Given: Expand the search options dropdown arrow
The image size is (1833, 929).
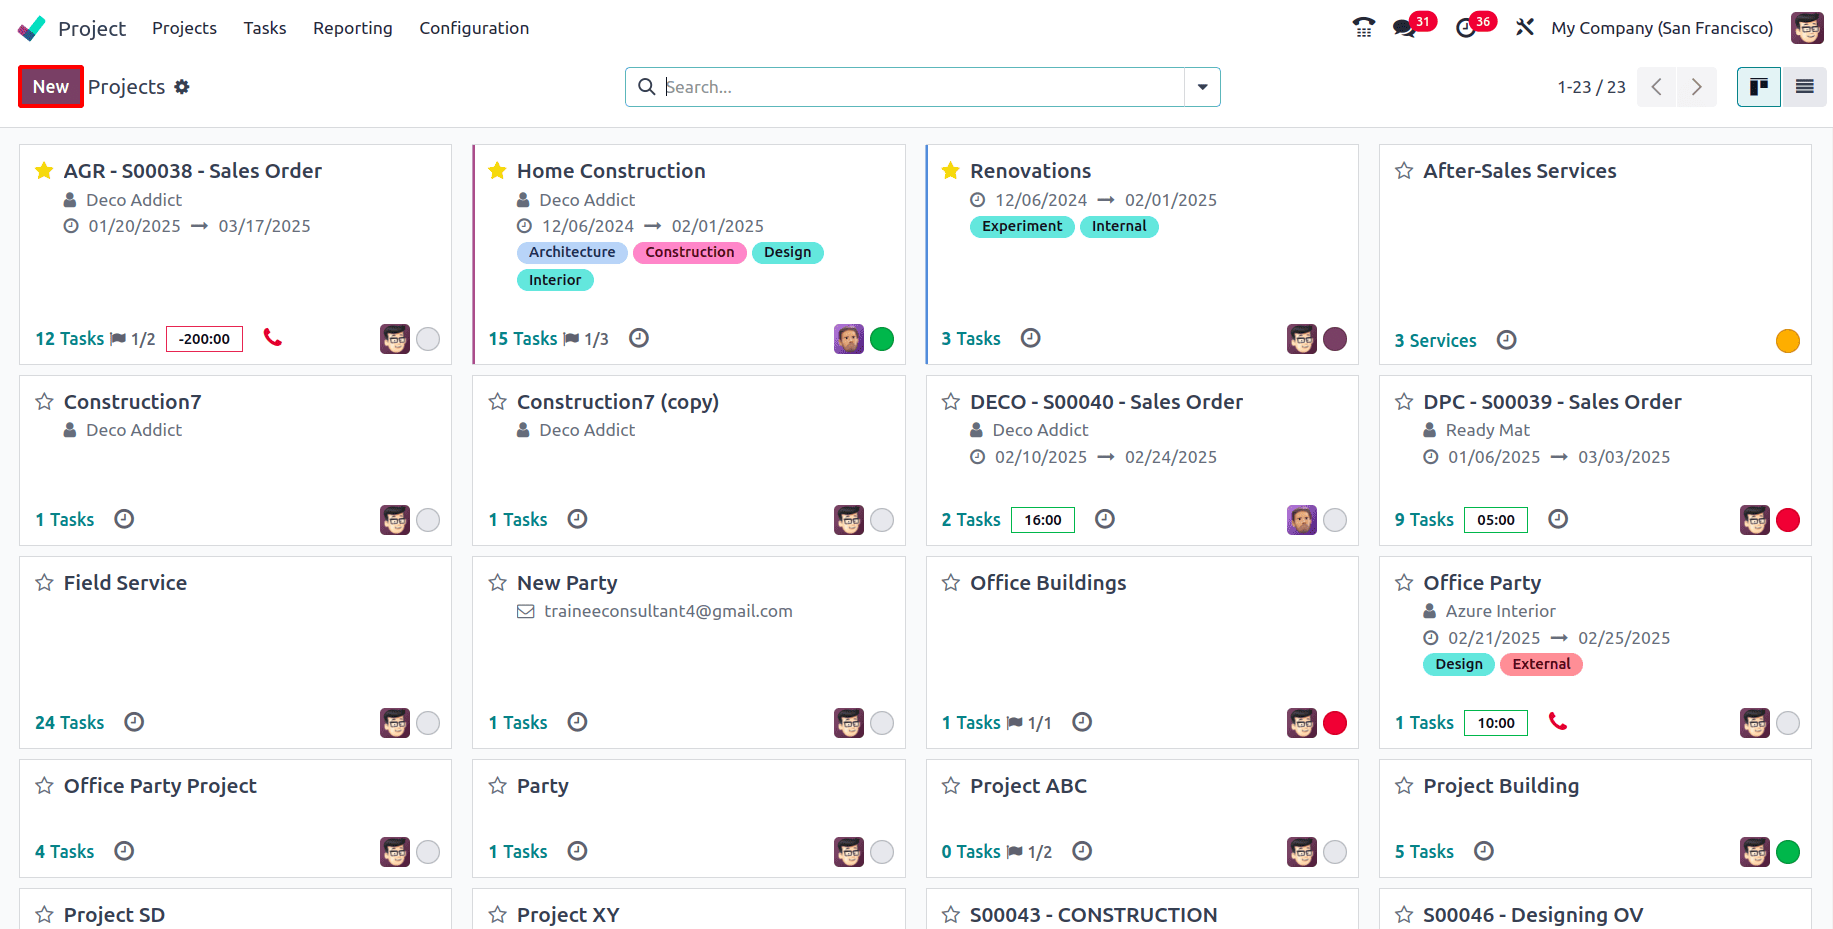Looking at the screenshot, I should point(1202,87).
